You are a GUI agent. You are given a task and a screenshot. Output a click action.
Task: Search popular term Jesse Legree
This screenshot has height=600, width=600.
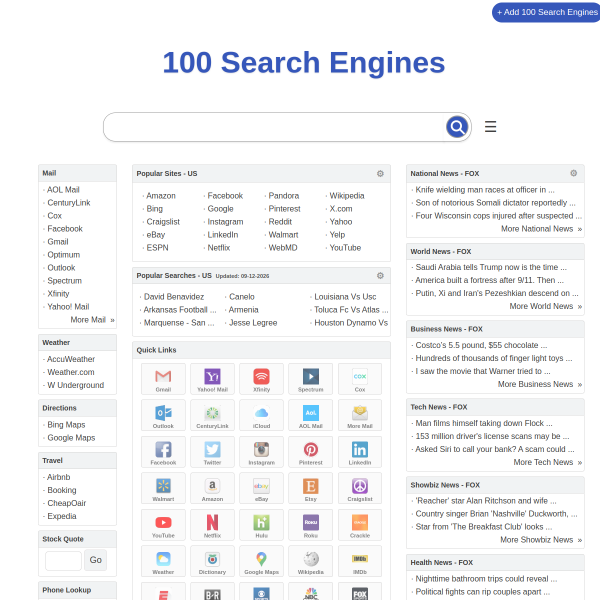click(253, 323)
